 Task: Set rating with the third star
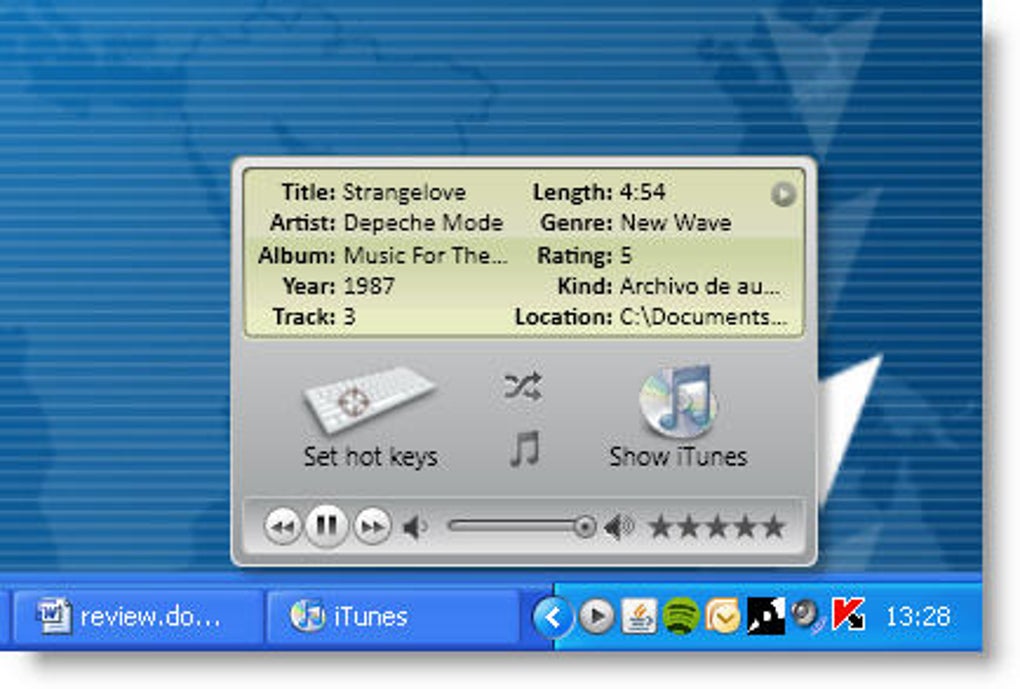click(717, 526)
